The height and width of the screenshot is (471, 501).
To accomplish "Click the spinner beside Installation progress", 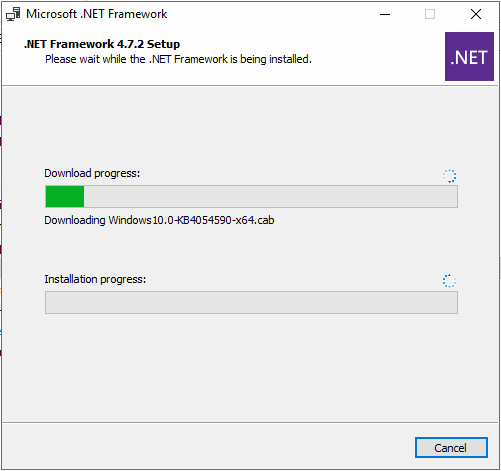I will click(x=449, y=281).
